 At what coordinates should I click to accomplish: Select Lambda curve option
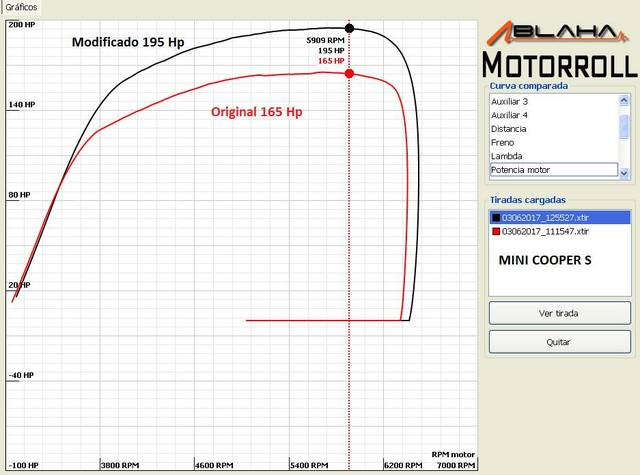(507, 156)
